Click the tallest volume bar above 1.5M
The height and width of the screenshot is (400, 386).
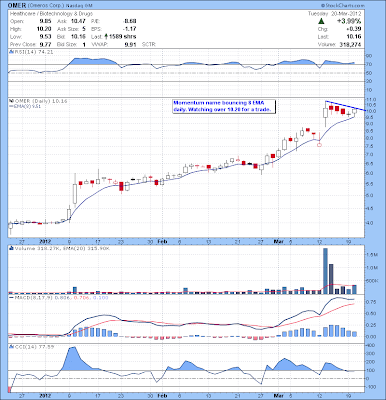point(325,271)
